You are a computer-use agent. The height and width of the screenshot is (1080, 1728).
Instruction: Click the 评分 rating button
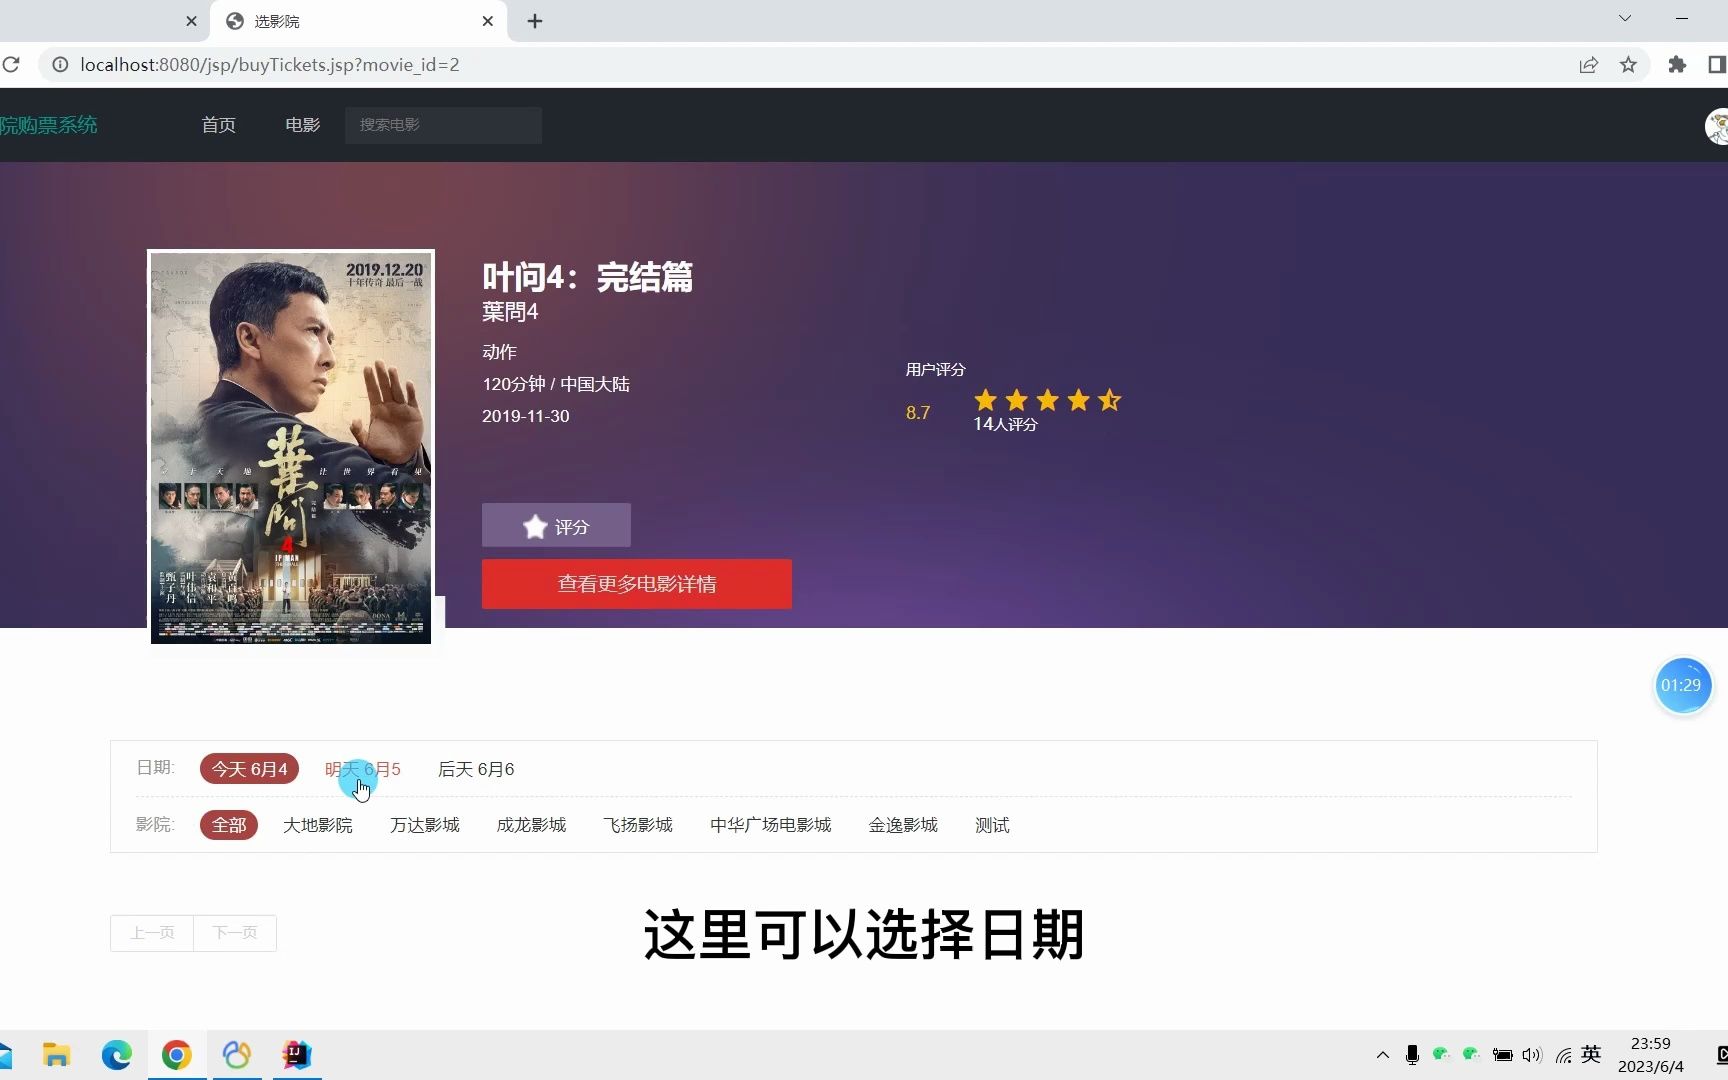tap(556, 525)
